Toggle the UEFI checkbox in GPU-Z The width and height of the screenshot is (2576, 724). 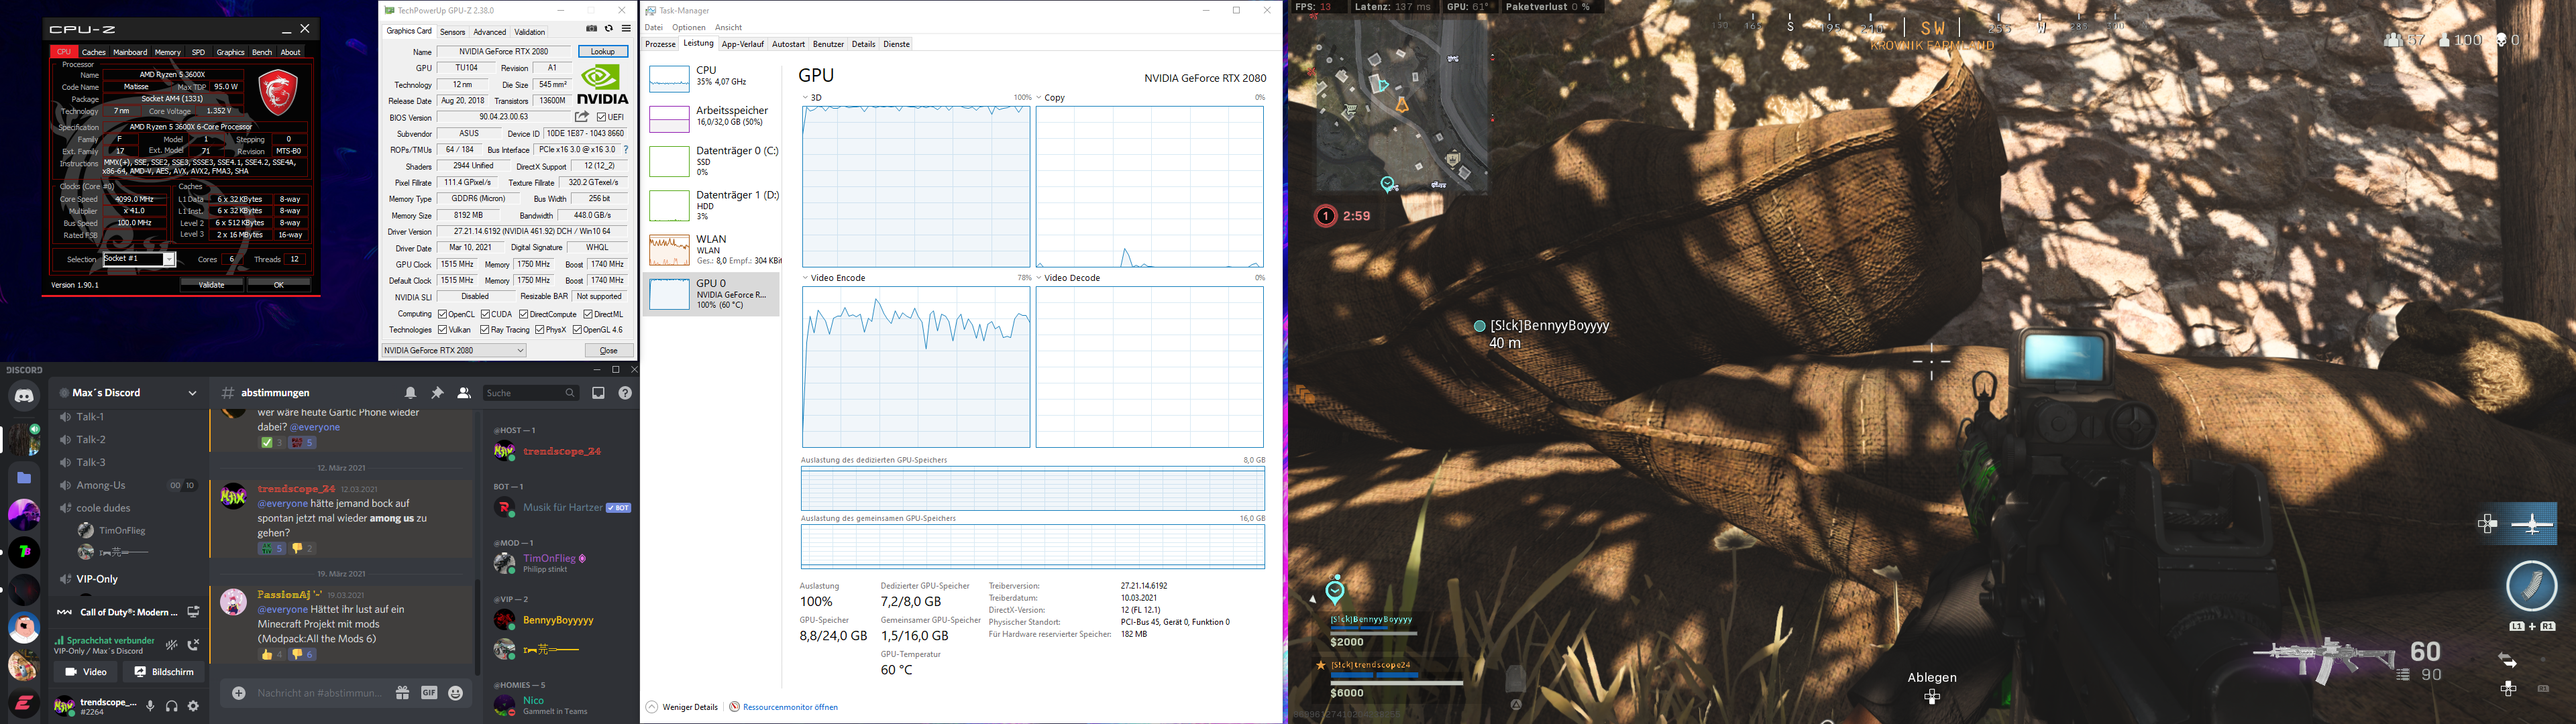[x=600, y=117]
